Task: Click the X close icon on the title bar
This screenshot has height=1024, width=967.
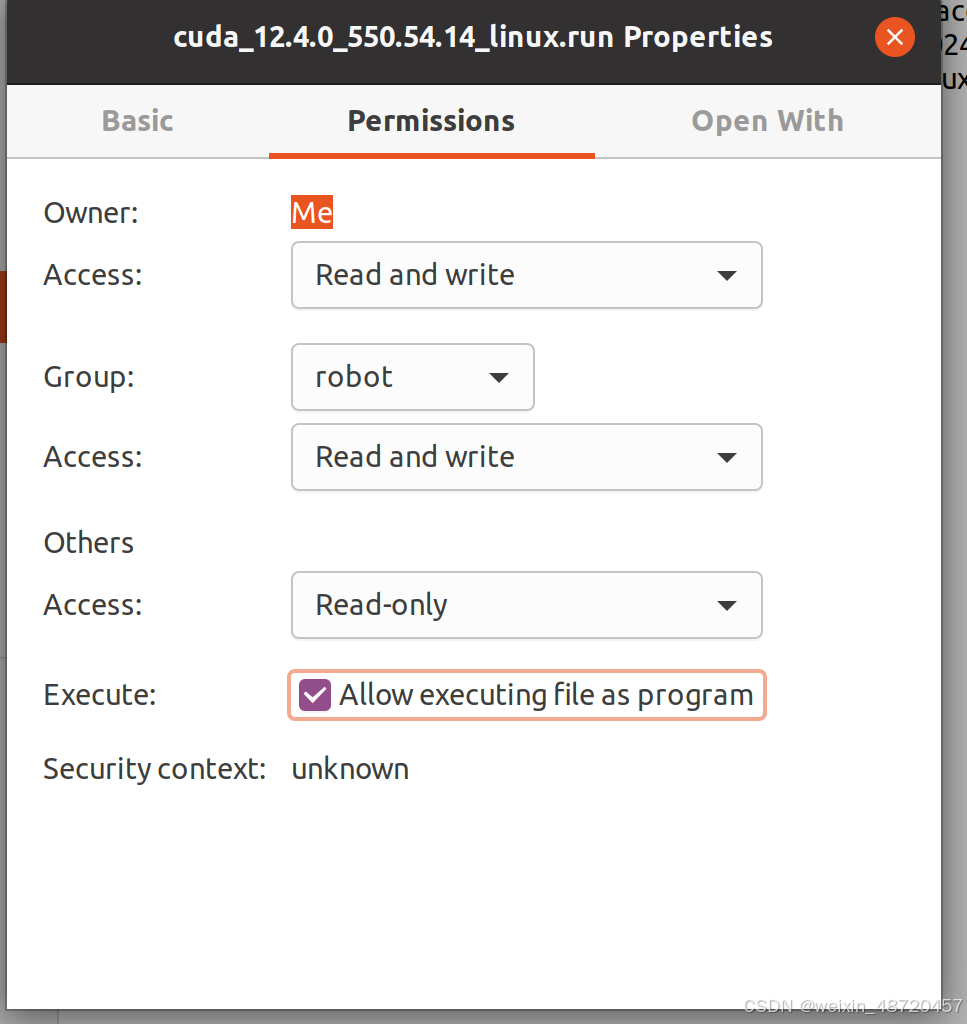Action: tap(894, 37)
